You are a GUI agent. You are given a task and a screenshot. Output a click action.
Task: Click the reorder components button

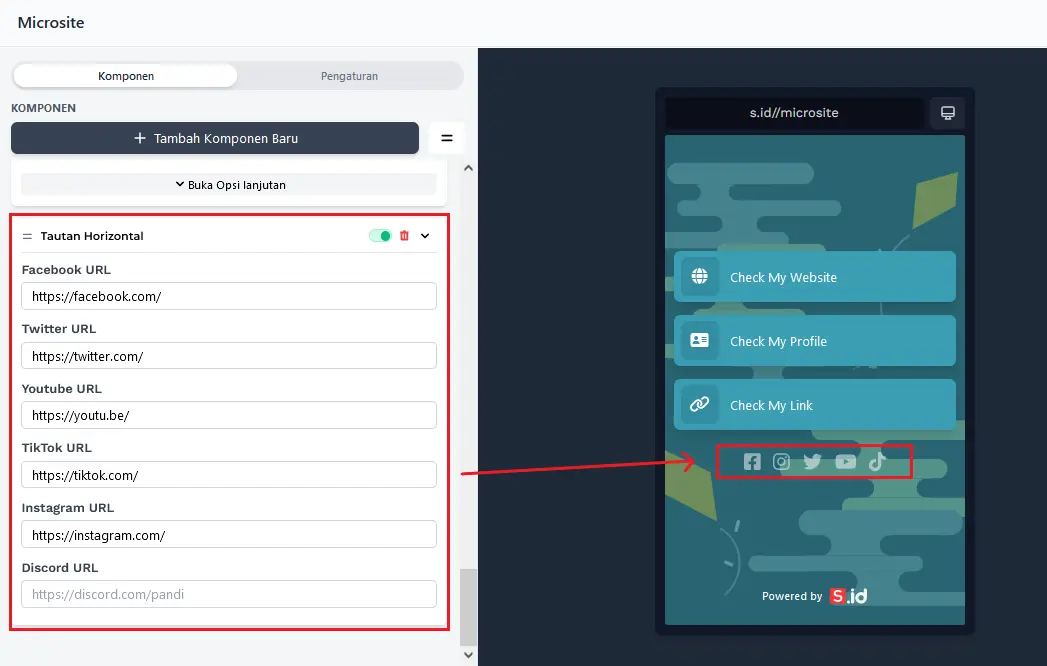pyautogui.click(x=447, y=138)
